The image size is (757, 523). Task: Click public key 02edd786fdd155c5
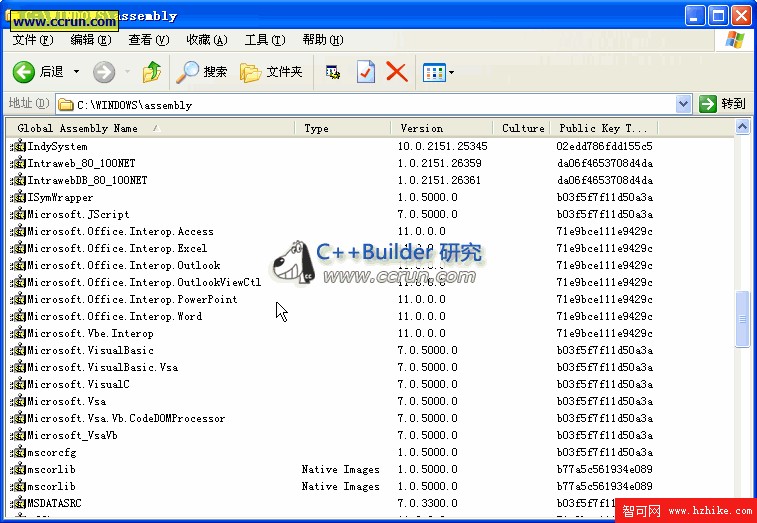coord(604,146)
